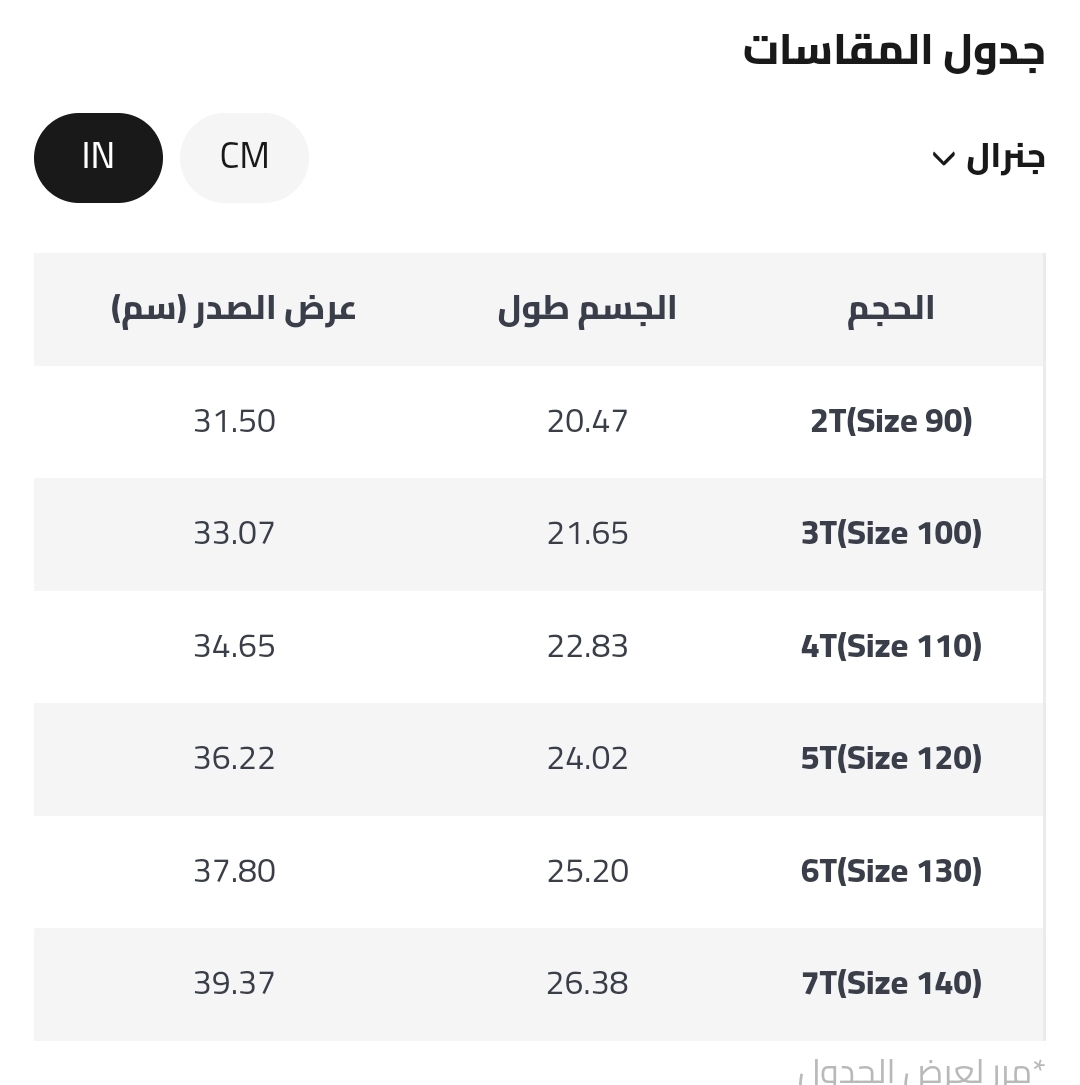This screenshot has width=1080, height=1085.
Task: Select the 5T(Size 120) row label
Action: [x=891, y=759]
